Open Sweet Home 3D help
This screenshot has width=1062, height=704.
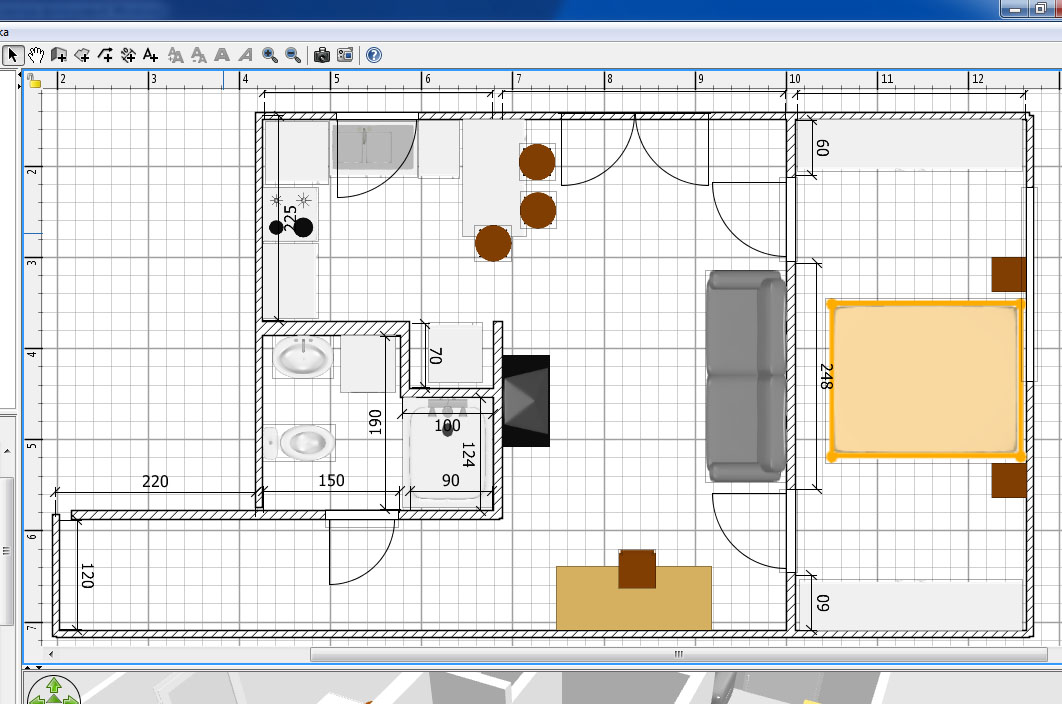tap(374, 55)
